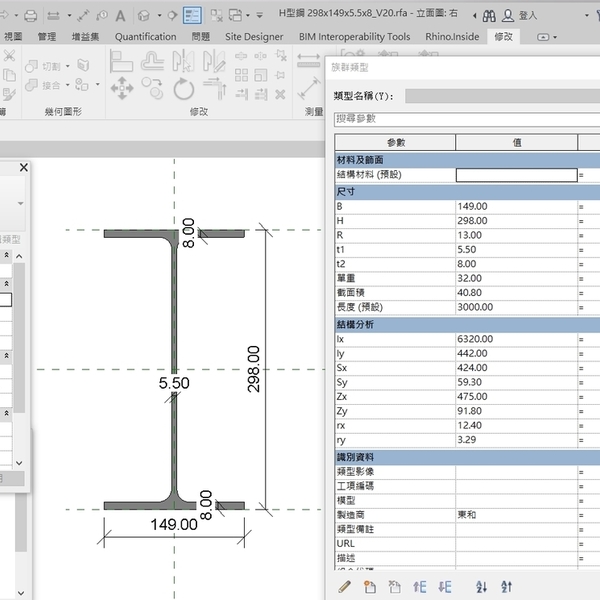Click the Edit Parameter pencil icon

(x=345, y=587)
